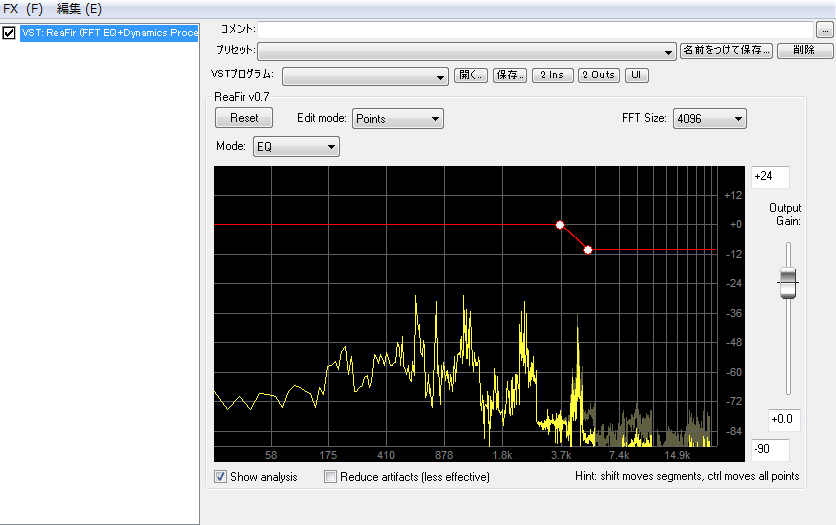Enable Reduce artifacts (less effective) checkbox
The height and width of the screenshot is (525, 836).
pos(331,476)
